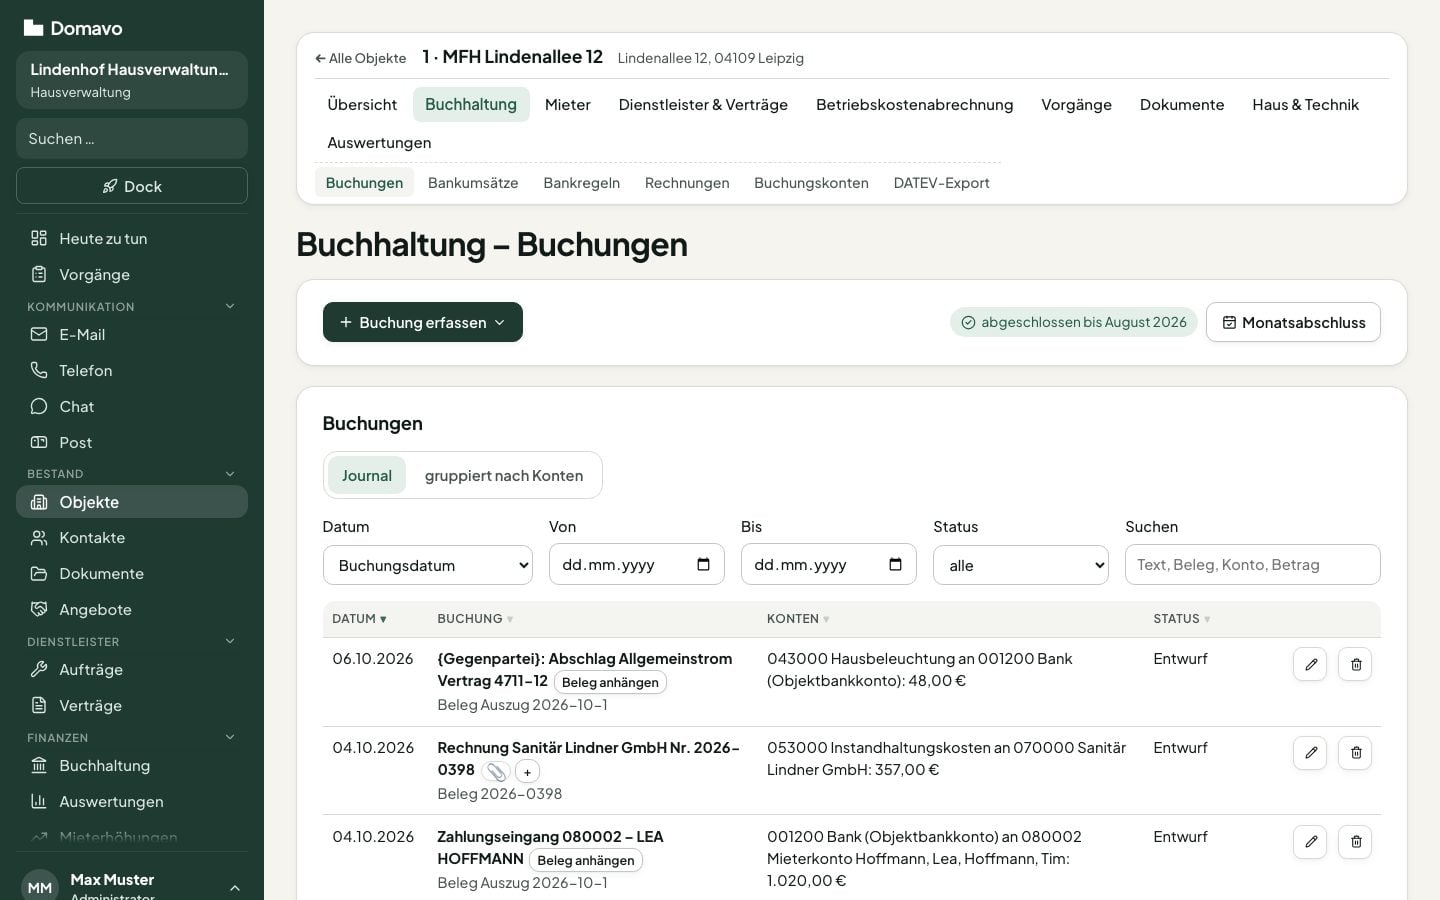1440x900 pixels.
Task: Collapse the Finanzen sidebar section
Action: (132, 737)
